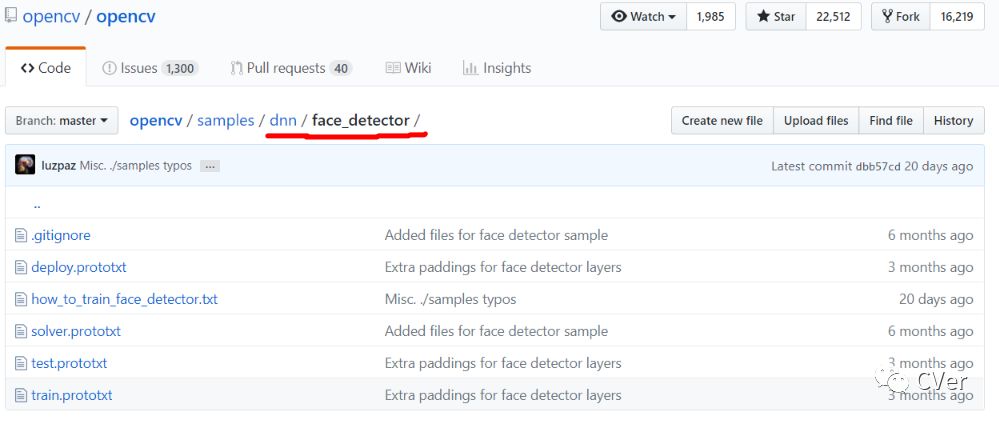Open the solver.prototxt file
Viewport: 999px width, 422px height.
tap(76, 331)
